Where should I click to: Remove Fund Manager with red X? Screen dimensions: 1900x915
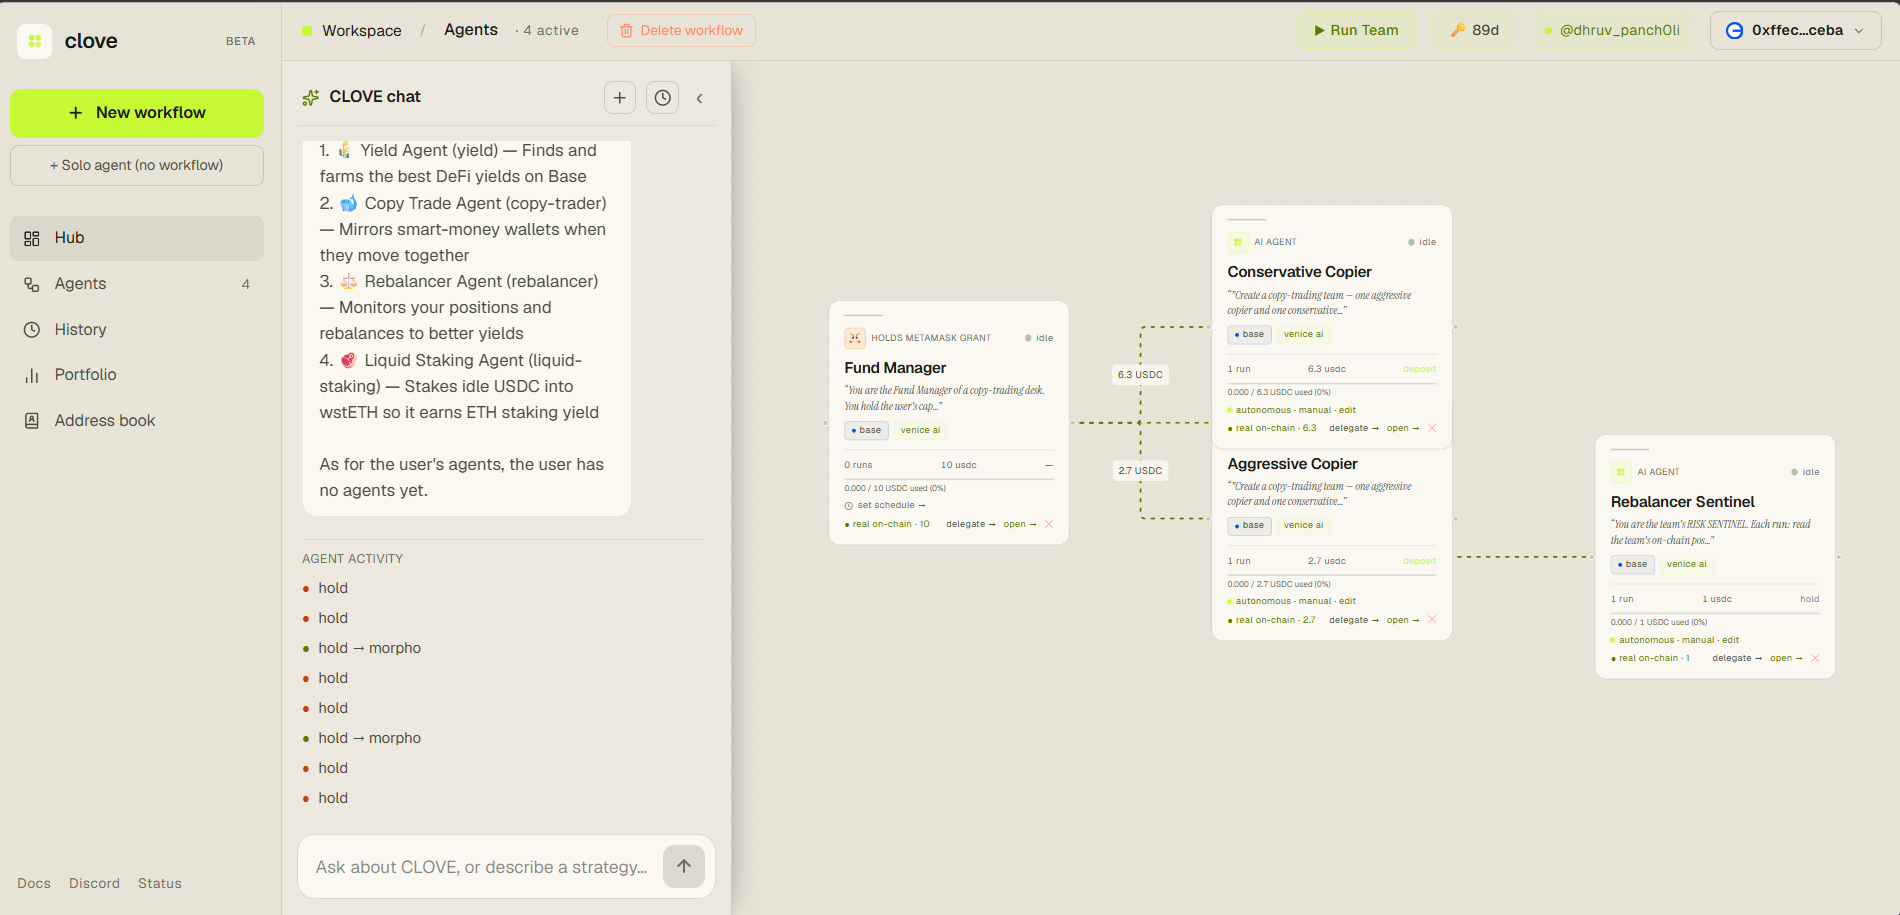1049,524
